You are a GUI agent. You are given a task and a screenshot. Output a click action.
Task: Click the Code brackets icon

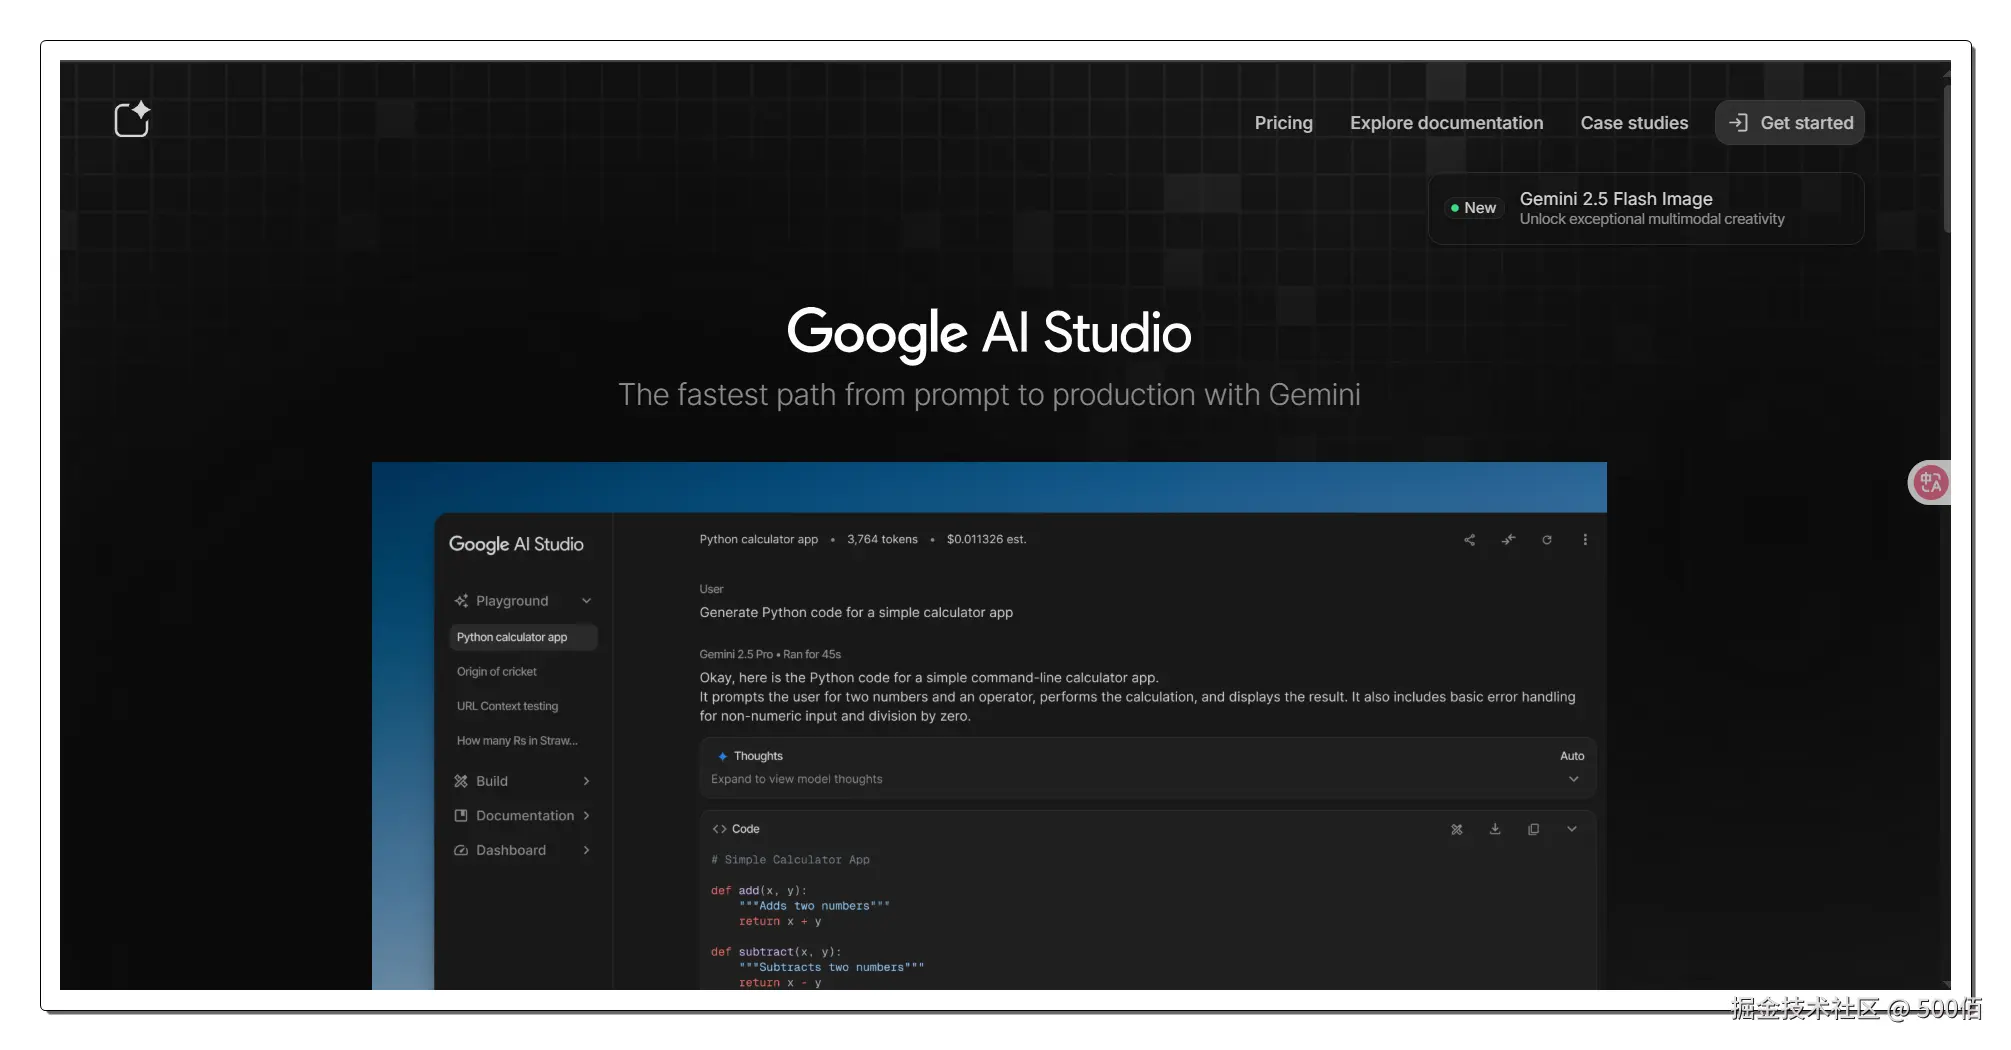coord(719,829)
